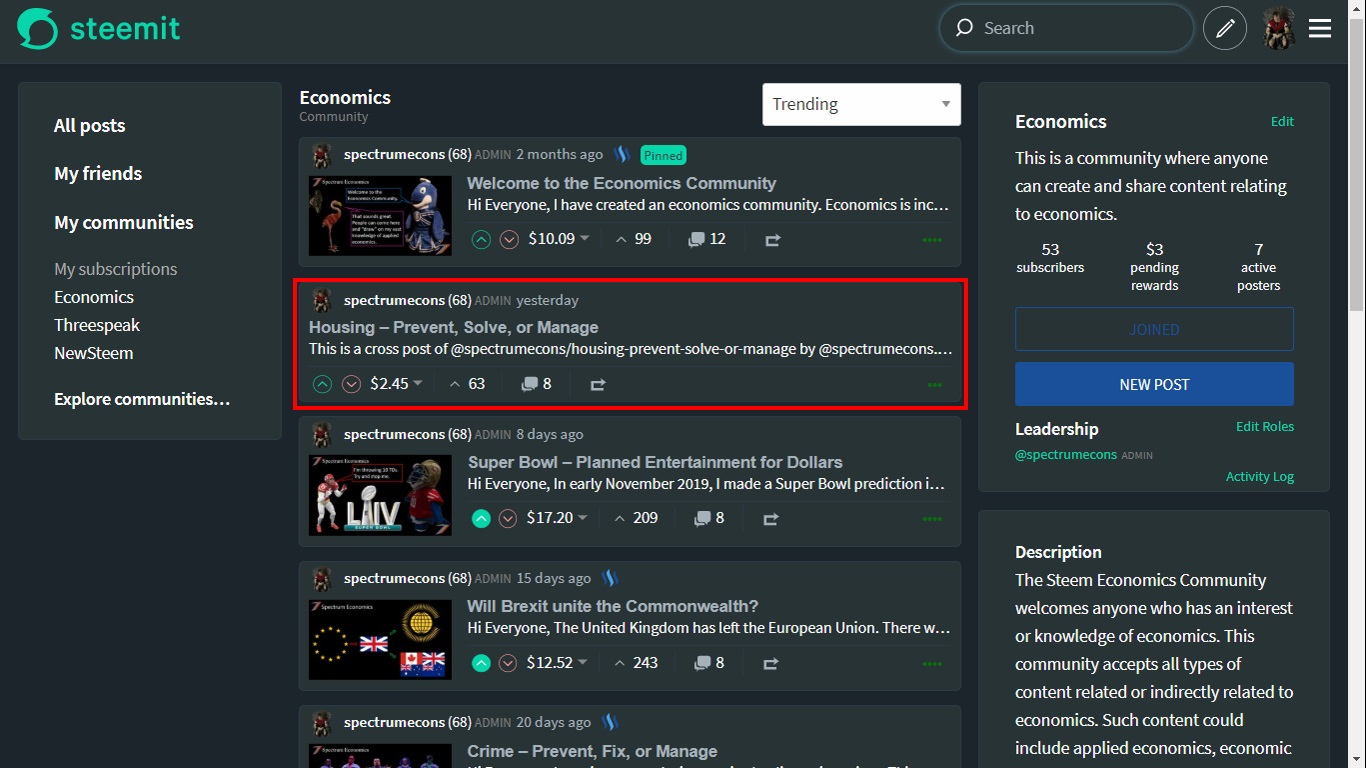Open the Edit Roles link
Image resolution: width=1366 pixels, height=768 pixels.
1265,426
